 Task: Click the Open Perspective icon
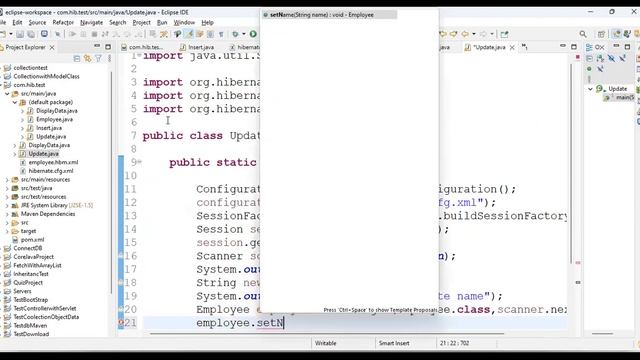tap(601, 34)
